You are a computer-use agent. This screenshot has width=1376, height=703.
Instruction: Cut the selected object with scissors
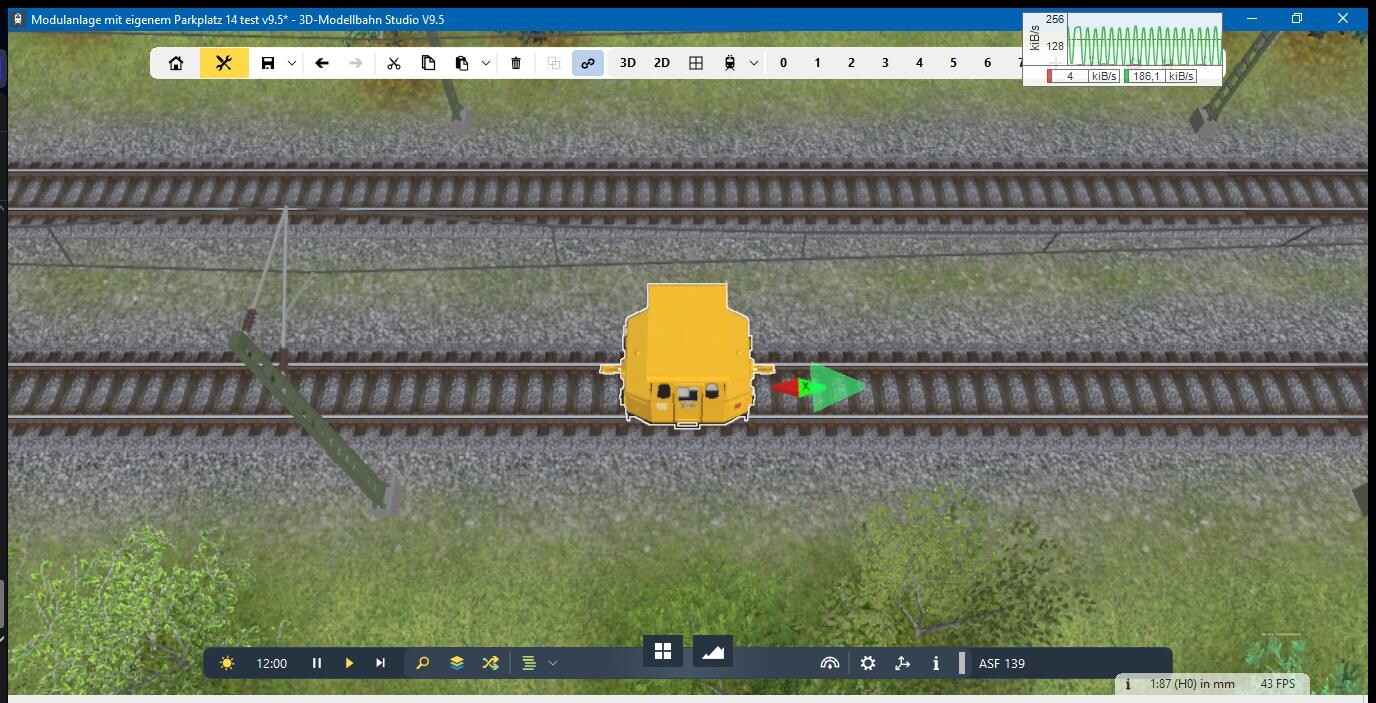[x=394, y=63]
